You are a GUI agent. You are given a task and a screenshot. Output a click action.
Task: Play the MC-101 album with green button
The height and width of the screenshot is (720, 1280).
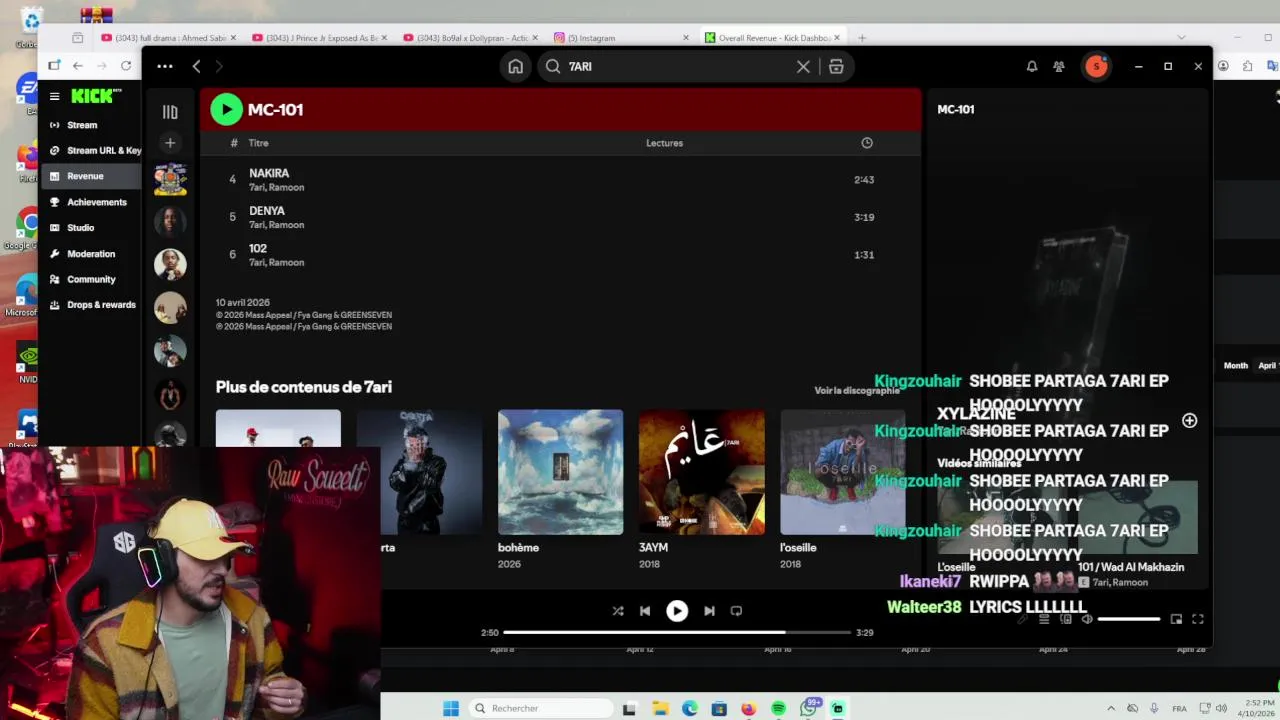pos(226,109)
